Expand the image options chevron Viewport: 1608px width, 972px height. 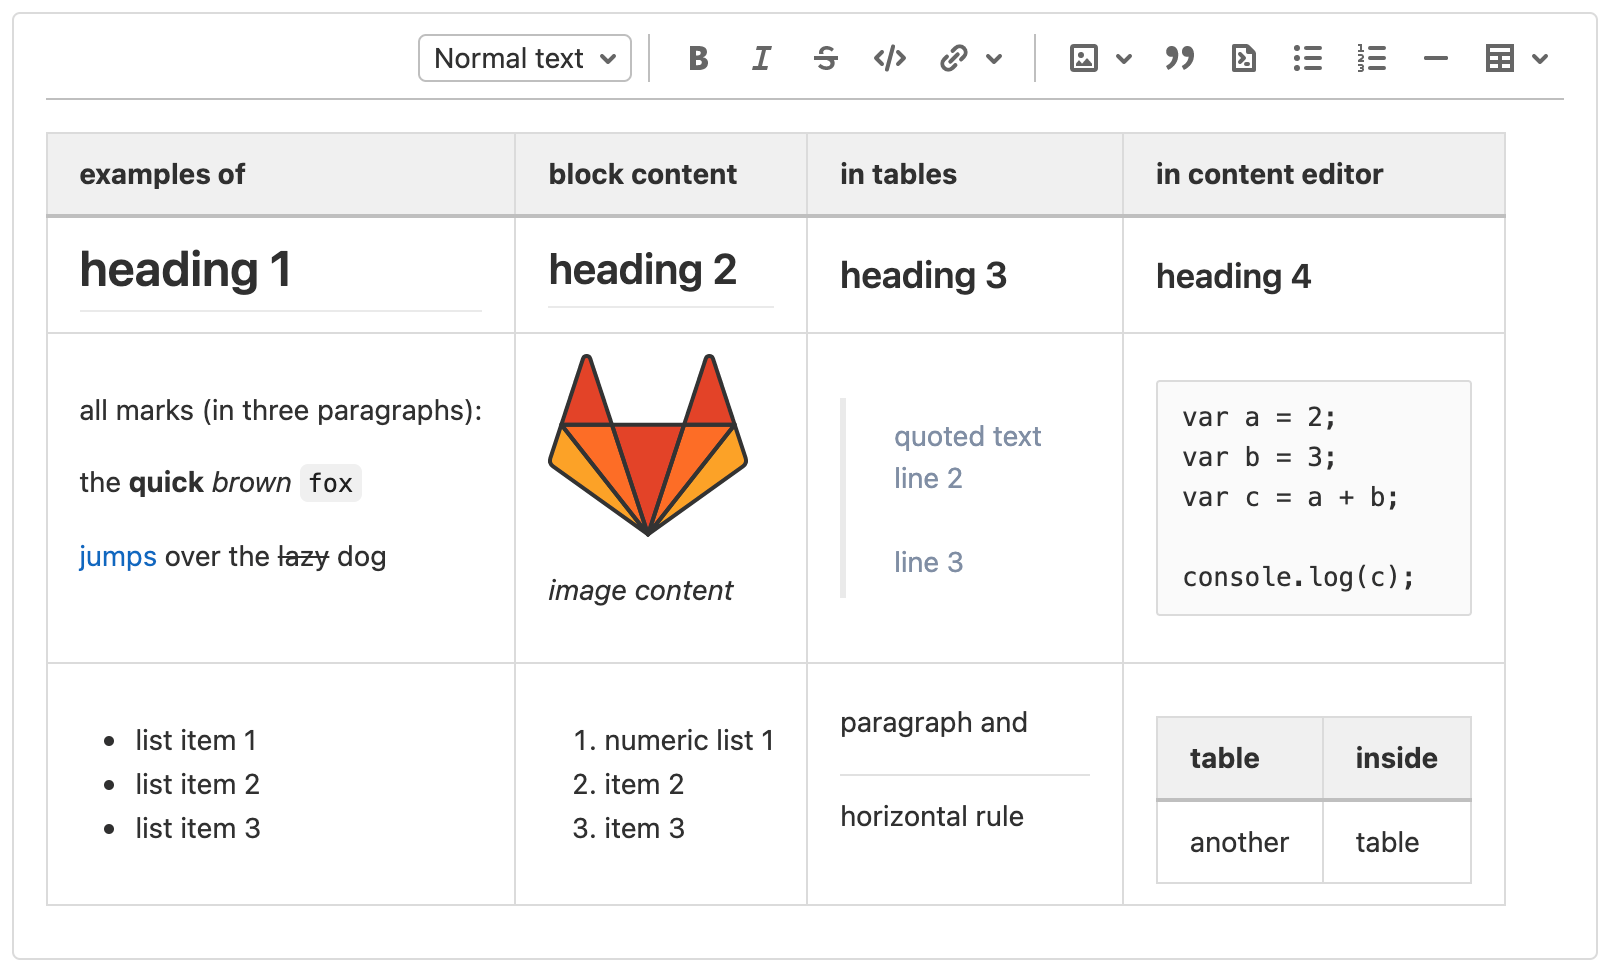[x=1124, y=58]
